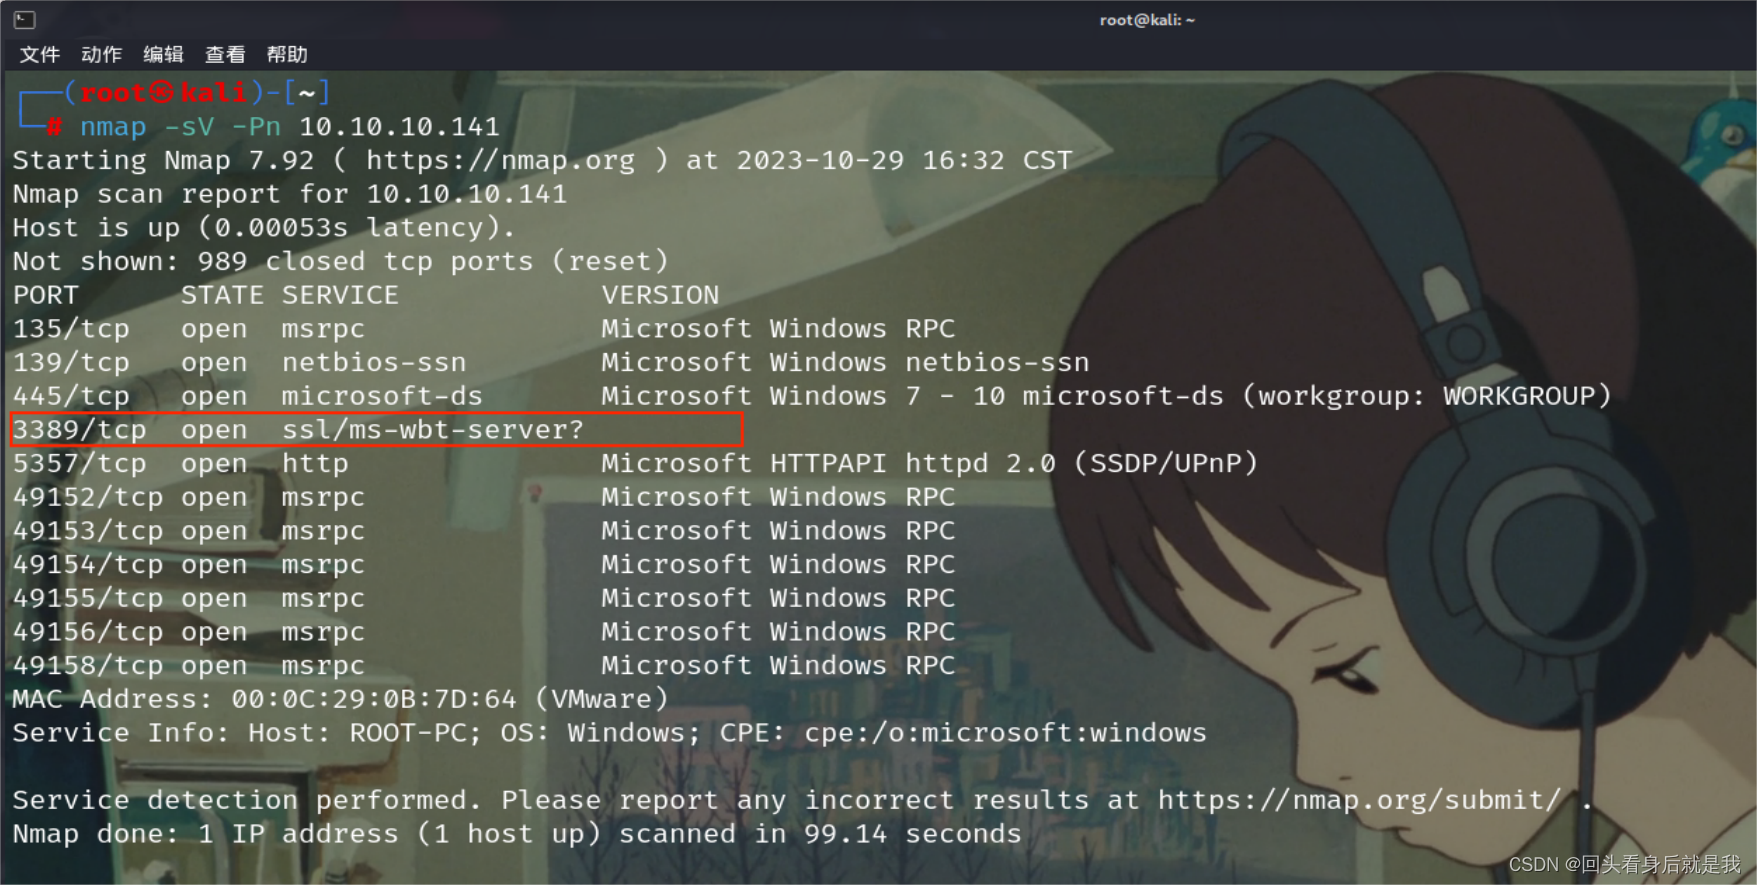Viewport: 1757px width, 885px height.
Task: Click the terminal icon in title bar
Action: point(25,19)
